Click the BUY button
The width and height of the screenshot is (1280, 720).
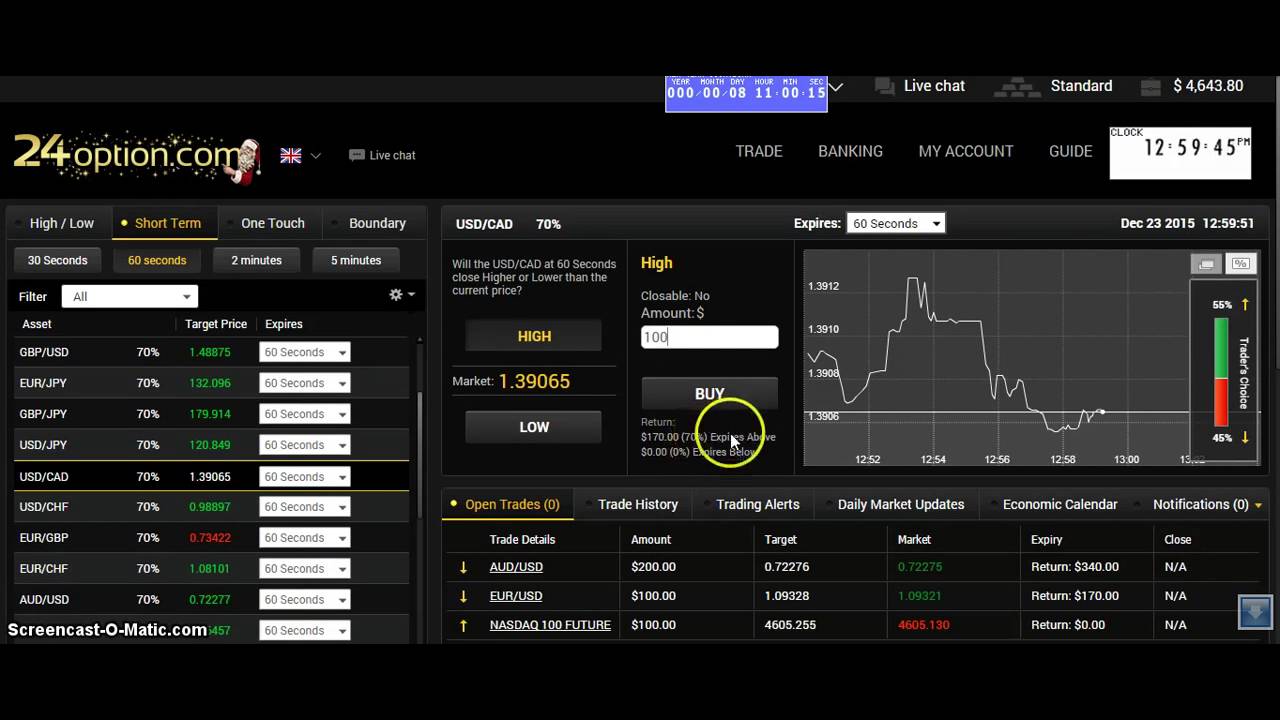point(709,393)
